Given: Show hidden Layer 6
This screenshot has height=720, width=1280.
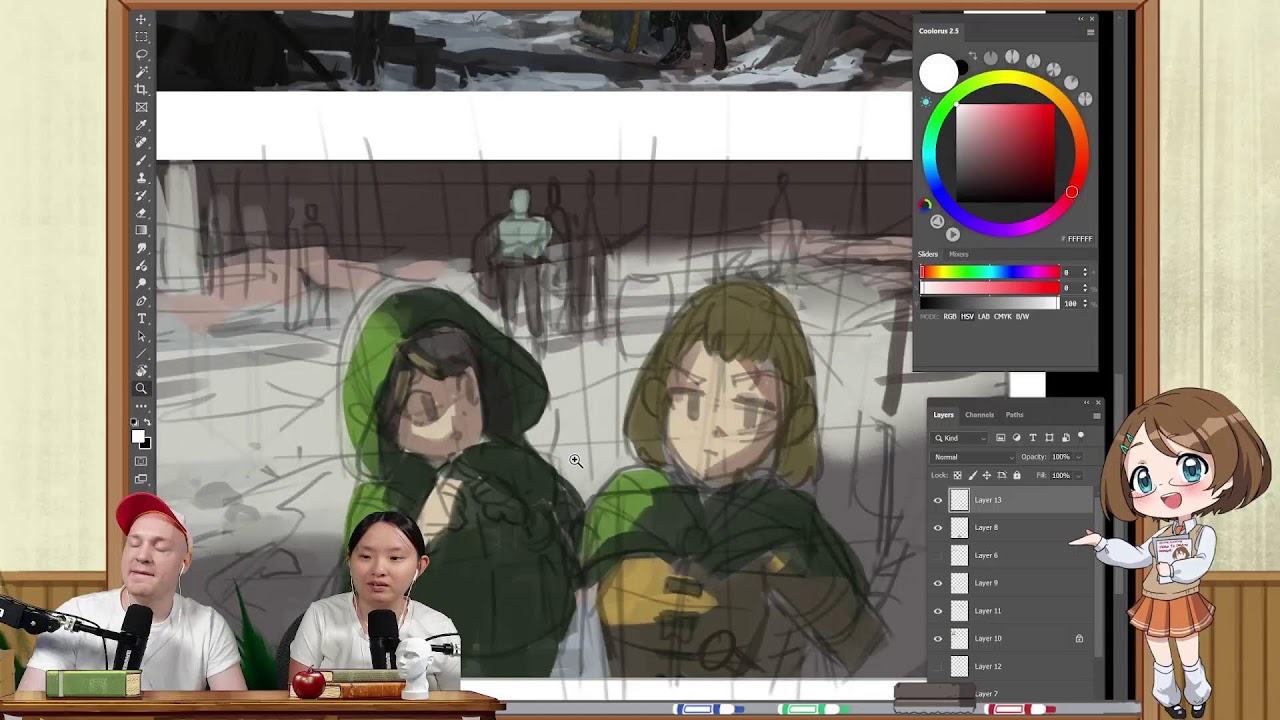Looking at the screenshot, I should tap(938, 555).
